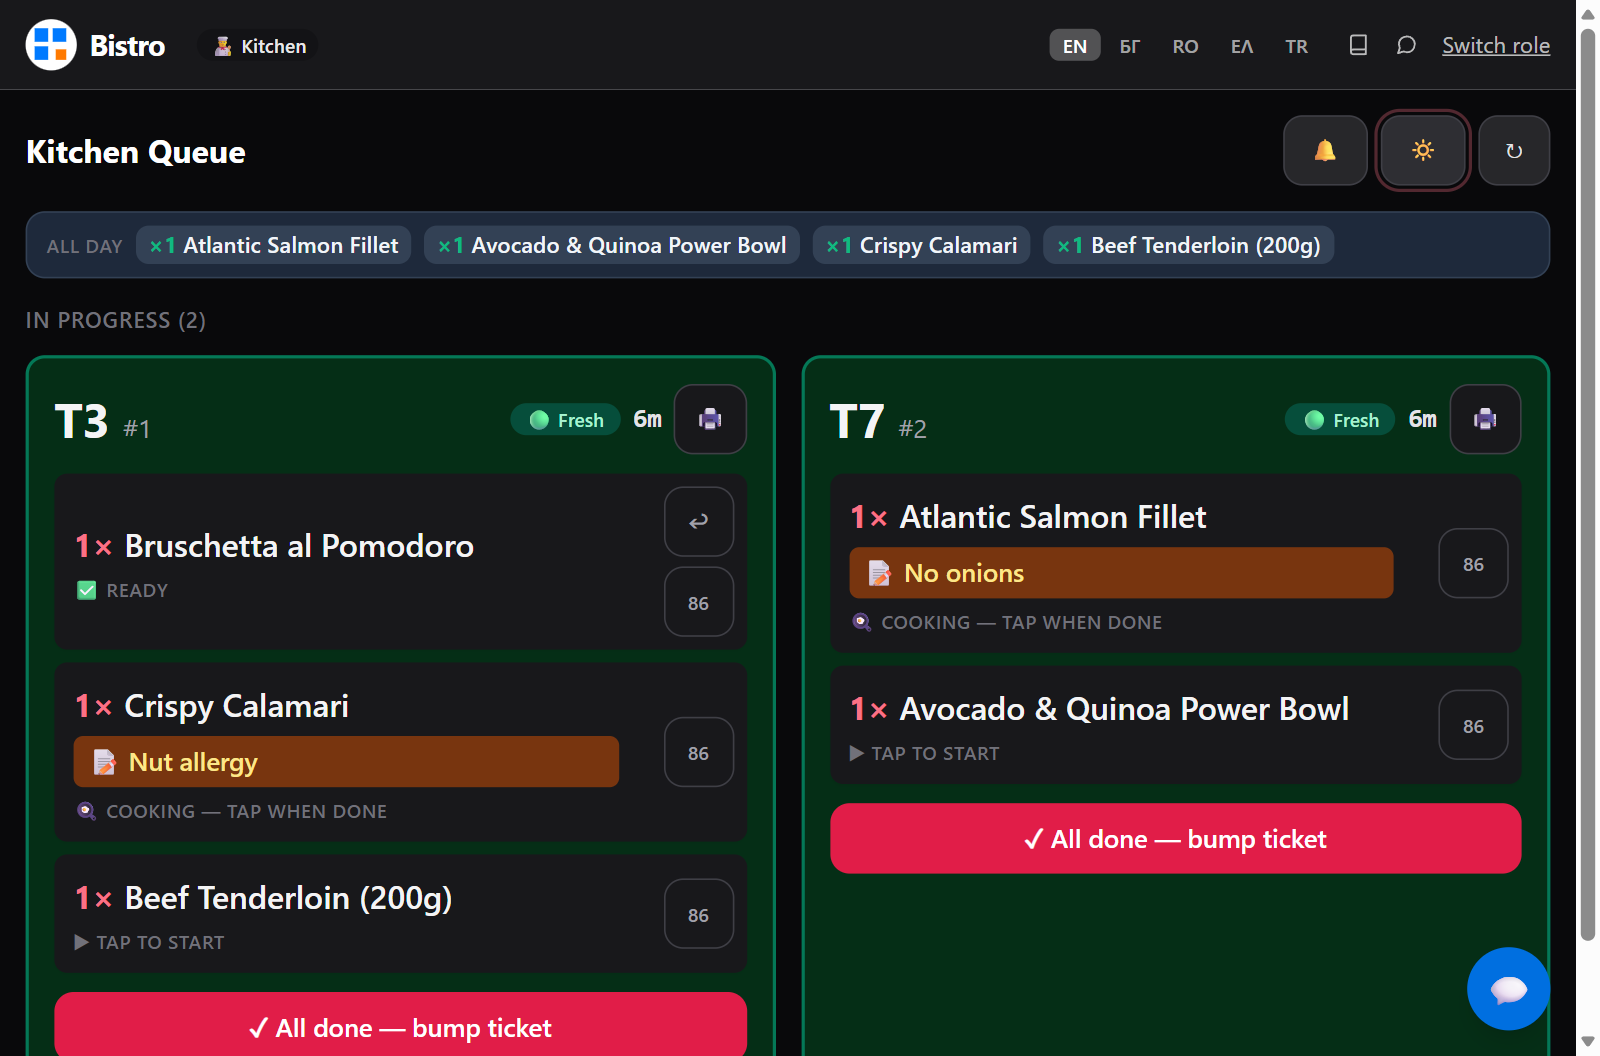Click the Fresh status badge on T7
The image size is (1600, 1056).
click(x=1340, y=420)
